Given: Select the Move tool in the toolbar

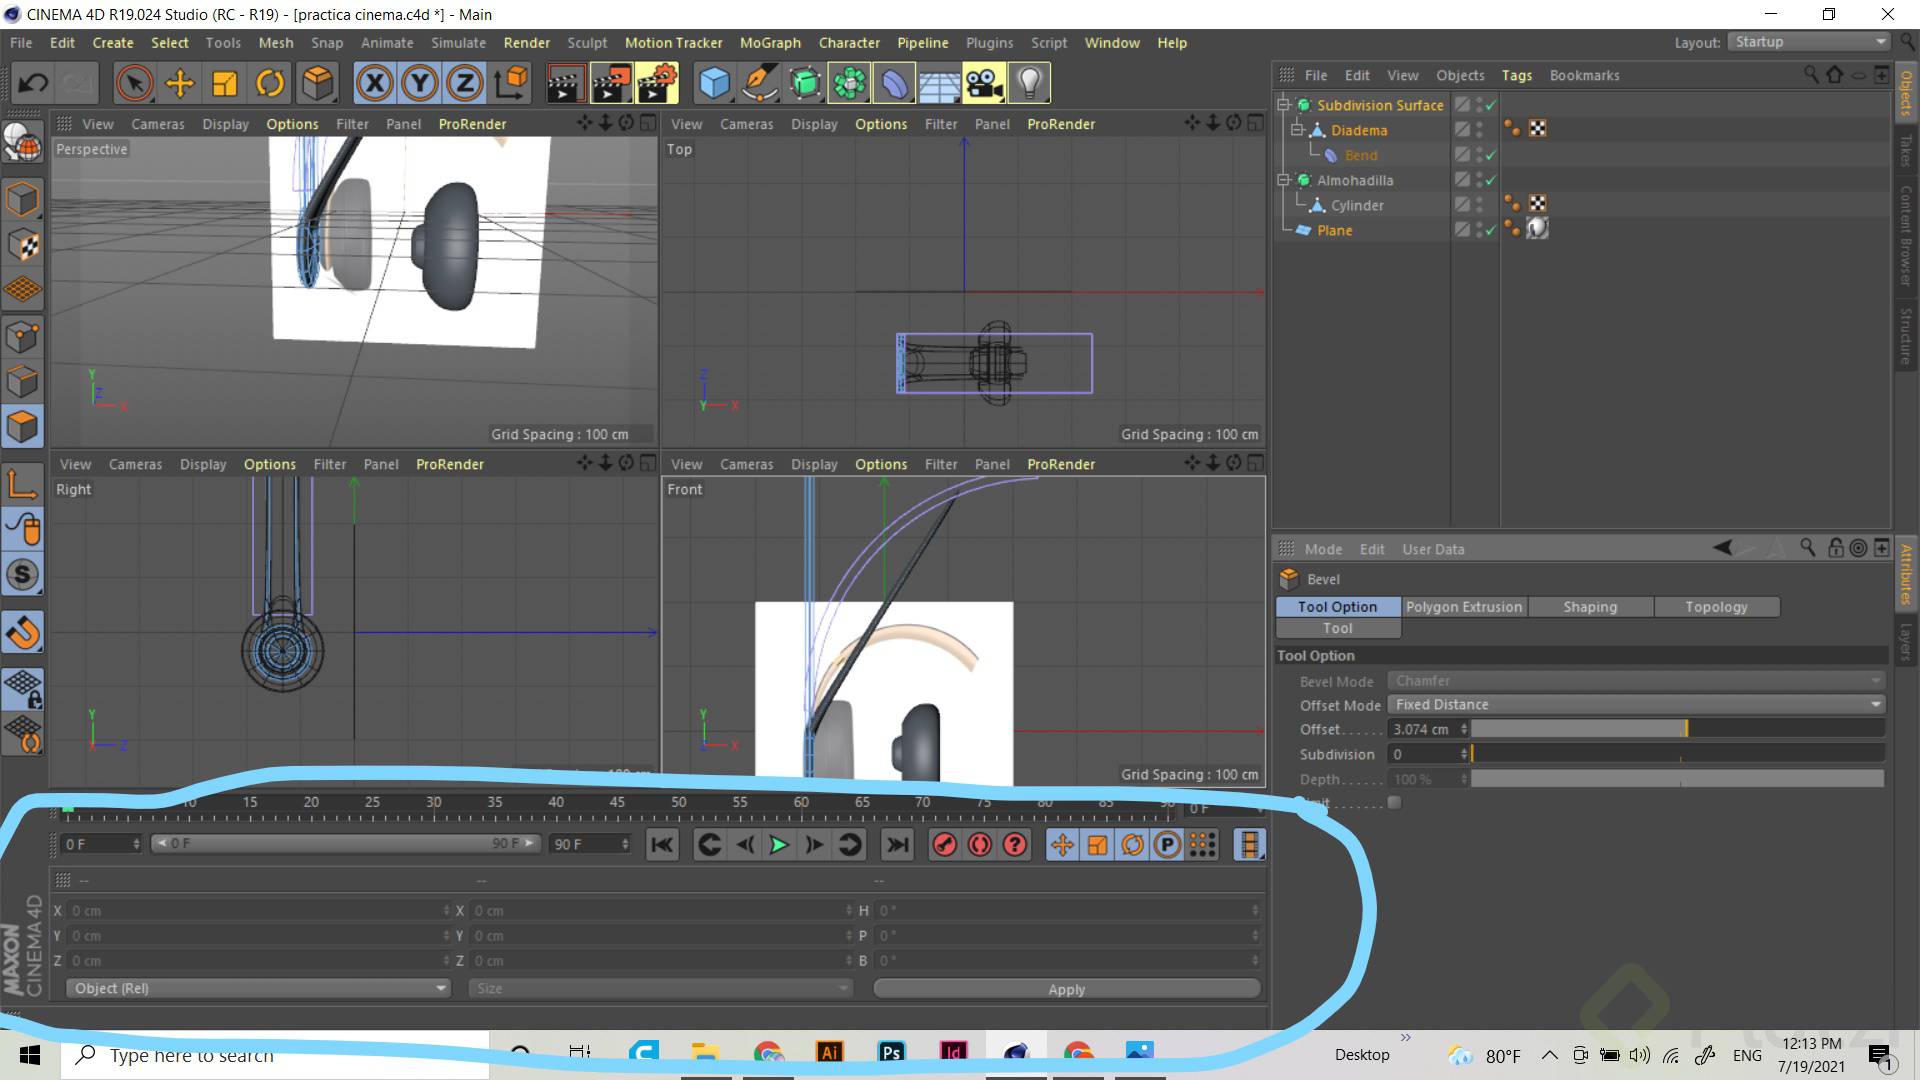Looking at the screenshot, I should tap(180, 83).
